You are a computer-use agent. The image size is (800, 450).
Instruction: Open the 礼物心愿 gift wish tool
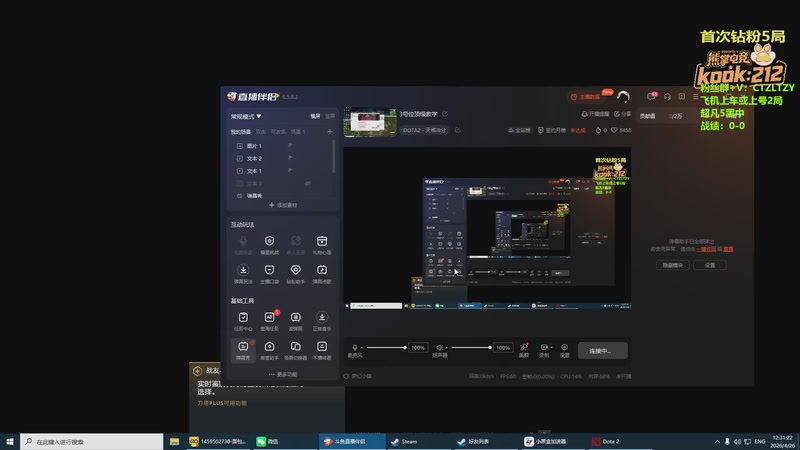(321, 244)
